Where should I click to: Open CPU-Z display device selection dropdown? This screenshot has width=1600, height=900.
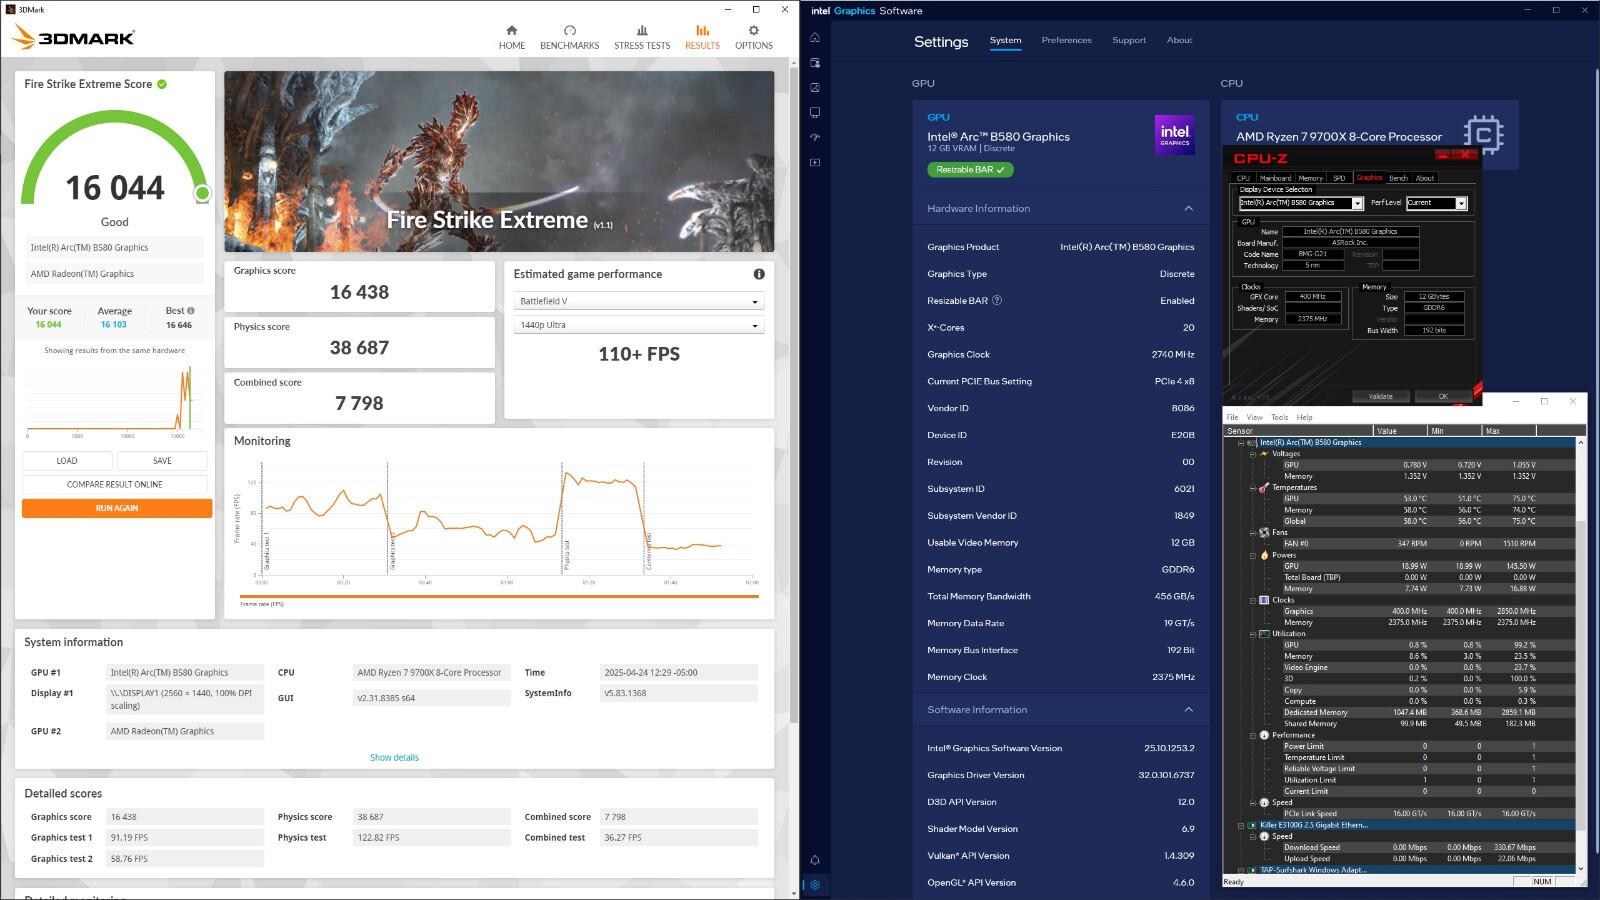point(1357,203)
